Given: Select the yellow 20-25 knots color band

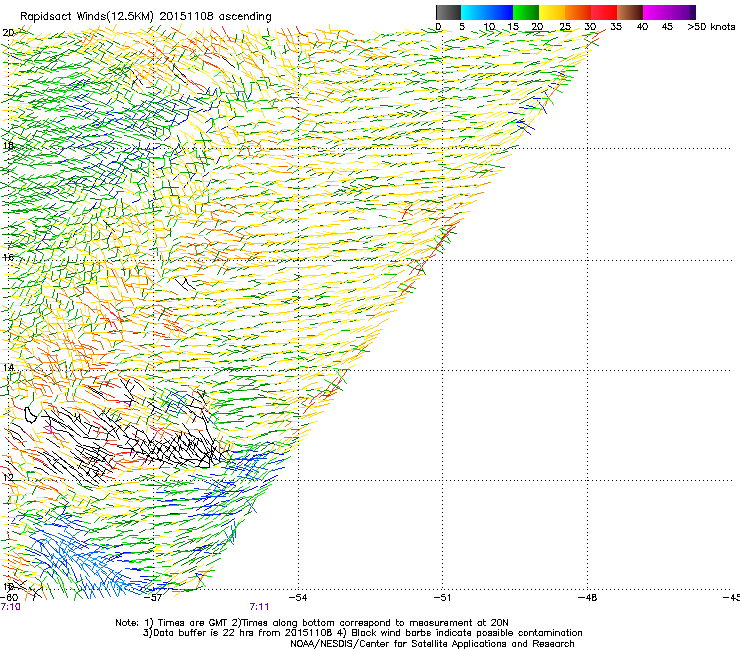Looking at the screenshot, I should (552, 12).
